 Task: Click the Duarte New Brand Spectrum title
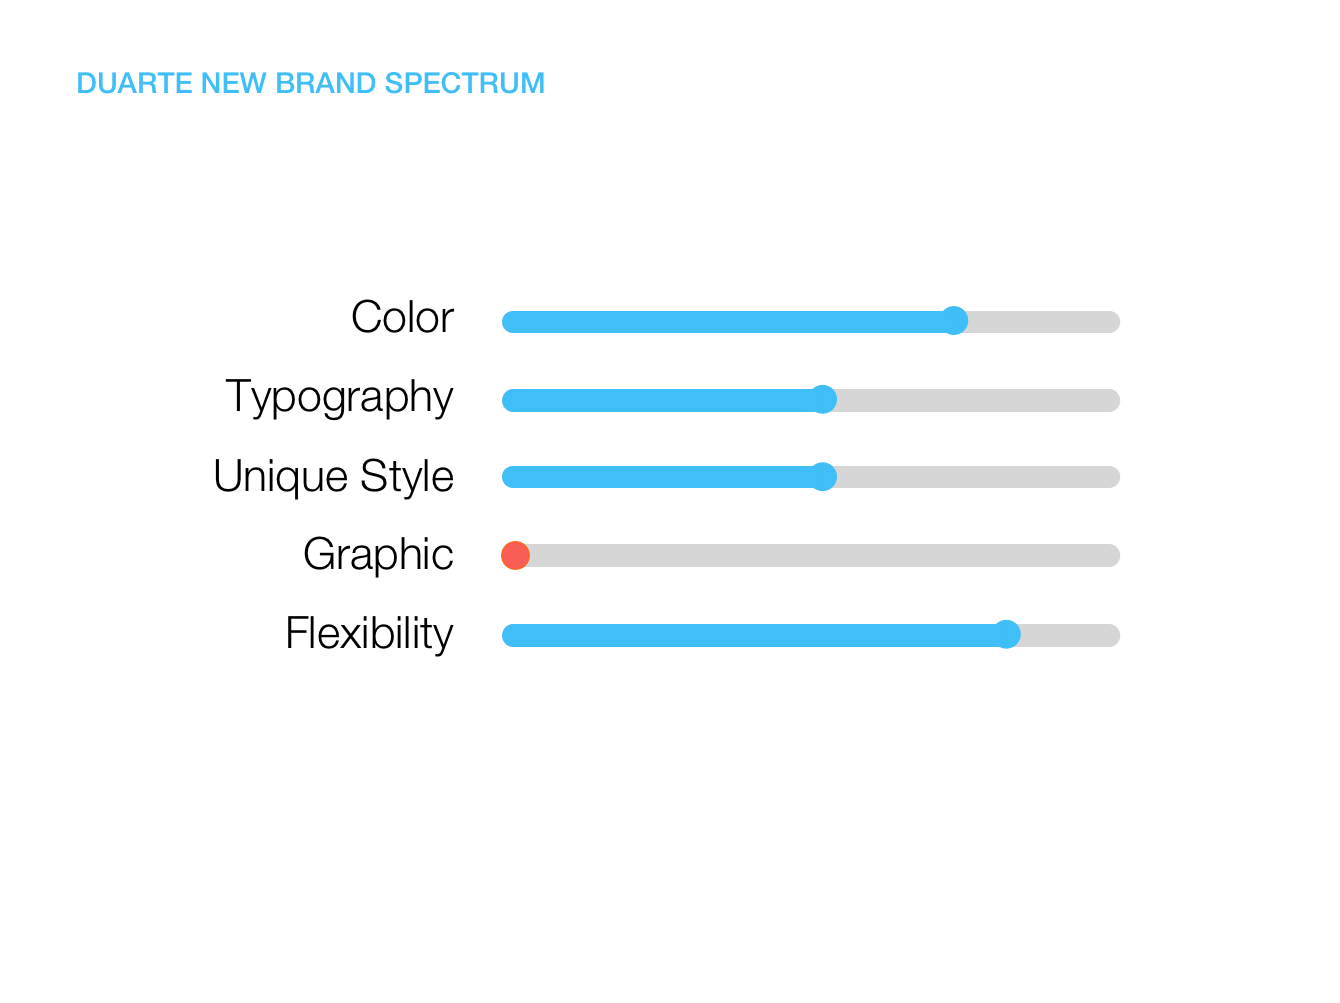pyautogui.click(x=311, y=83)
